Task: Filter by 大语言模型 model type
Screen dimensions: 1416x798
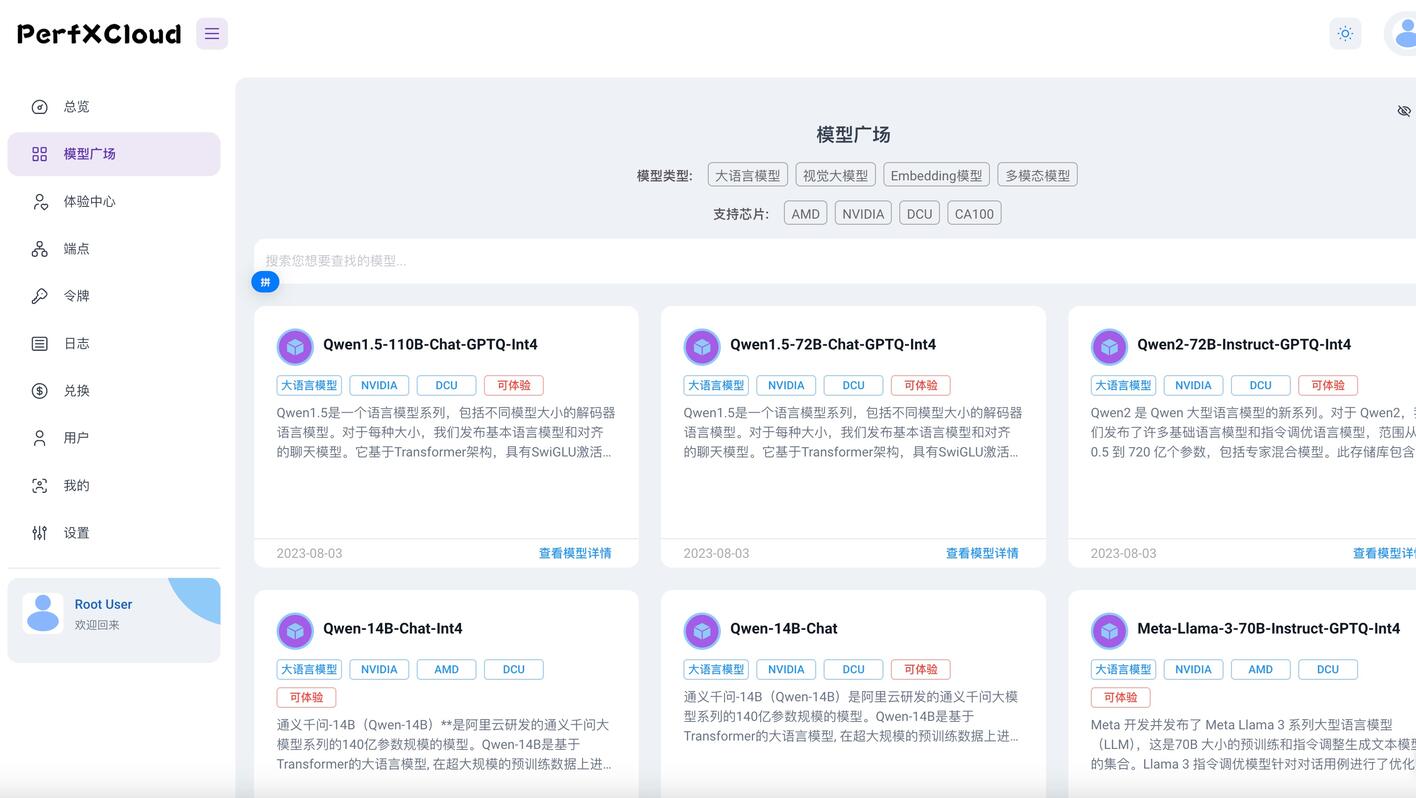Action: pos(748,175)
